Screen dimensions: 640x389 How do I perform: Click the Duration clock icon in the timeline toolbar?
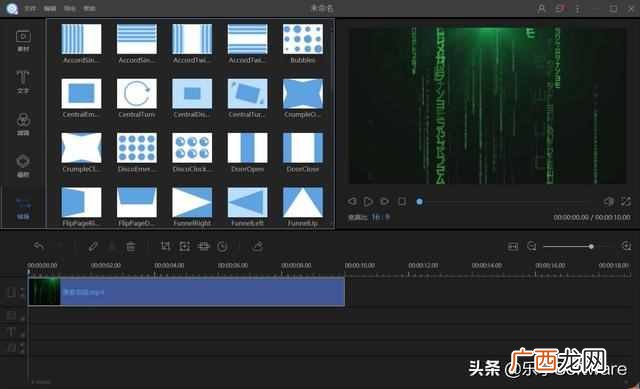coord(222,246)
